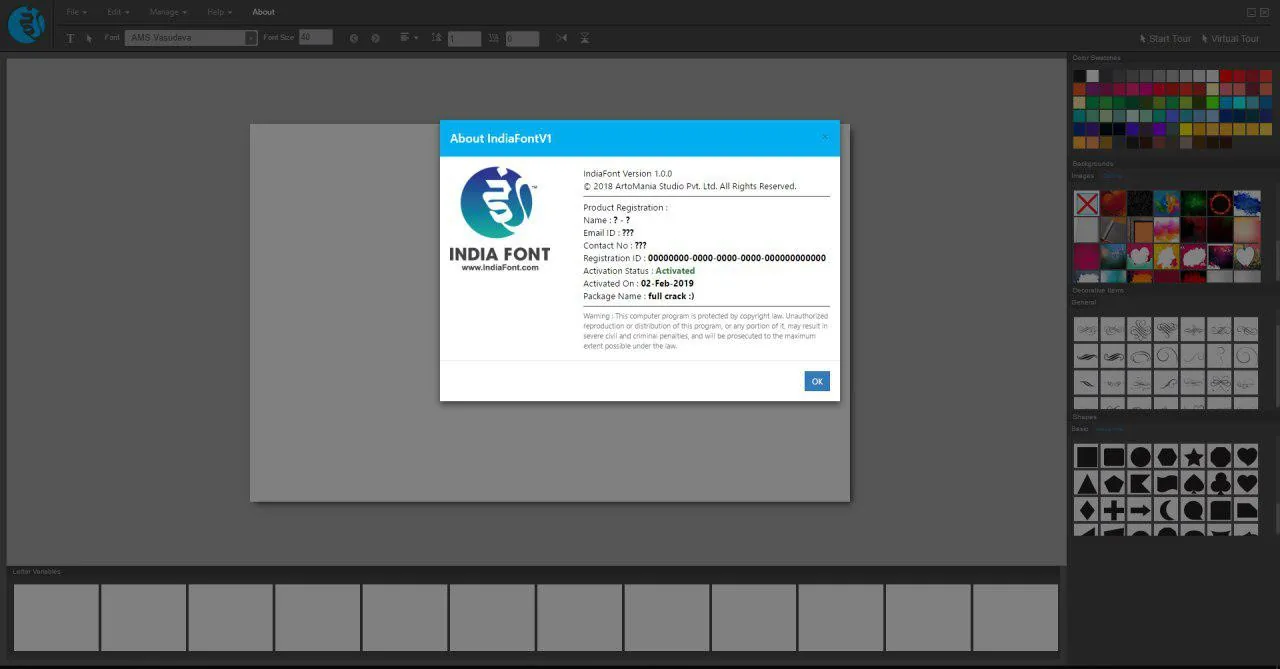Insert the first decorative flourish item
Image resolution: width=1280 pixels, height=669 pixels.
[x=1087, y=329]
